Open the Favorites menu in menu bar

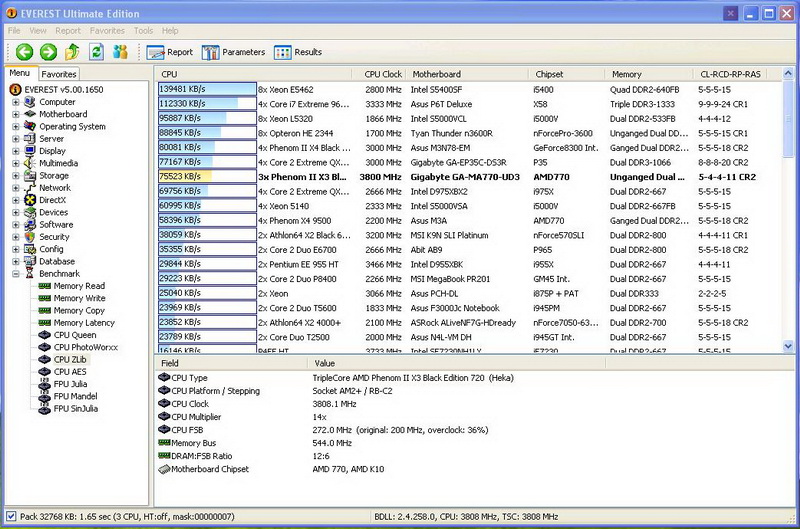107,31
